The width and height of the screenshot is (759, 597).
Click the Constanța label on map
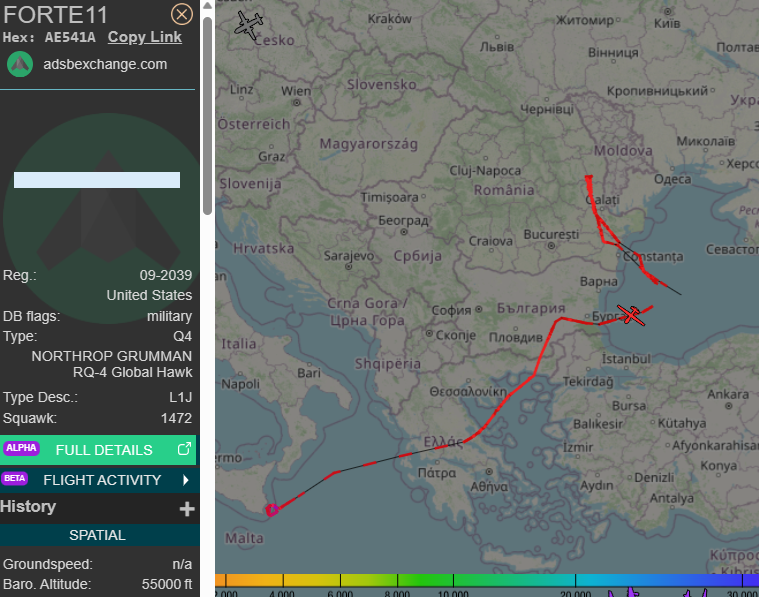click(x=653, y=257)
